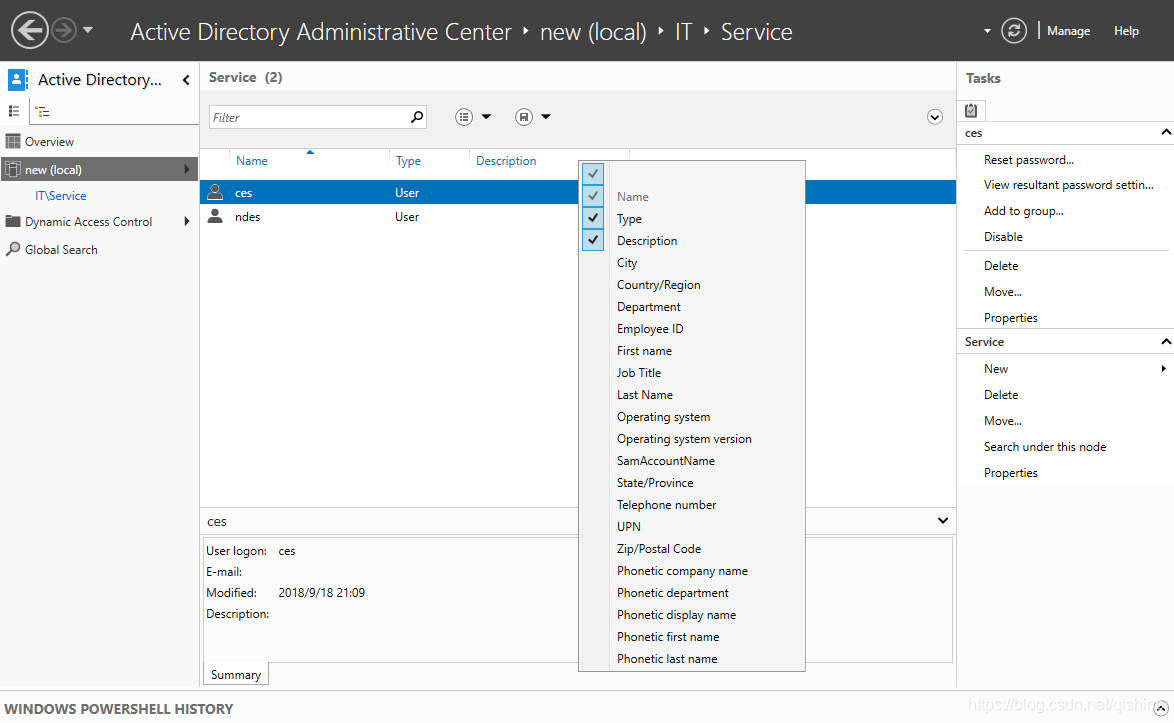Open dropdown arrow left of the refresh icon
This screenshot has height=723, width=1174.
pos(987,31)
